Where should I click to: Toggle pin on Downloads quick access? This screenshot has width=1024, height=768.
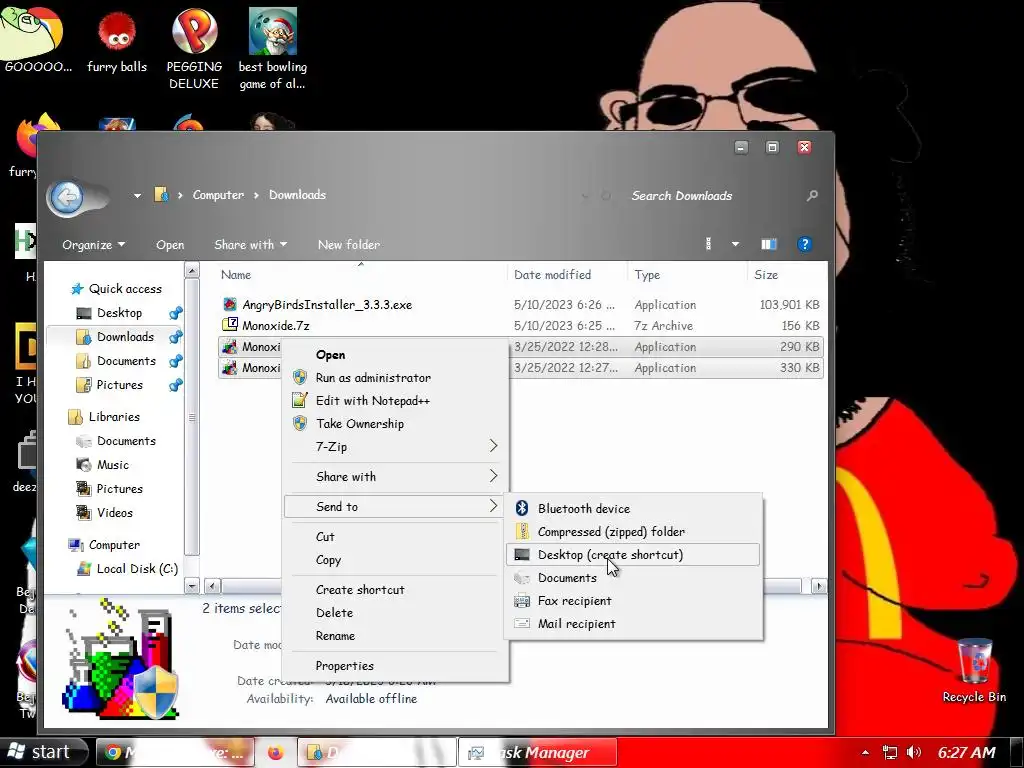[176, 337]
